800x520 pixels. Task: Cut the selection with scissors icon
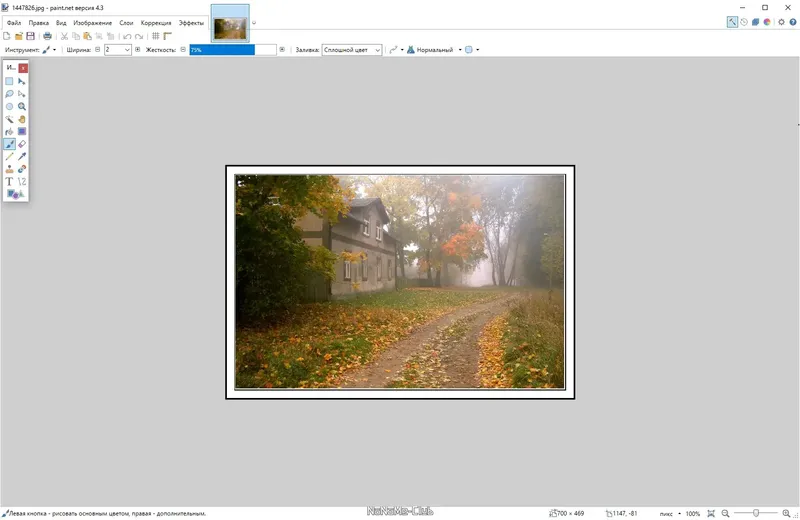(x=64, y=36)
